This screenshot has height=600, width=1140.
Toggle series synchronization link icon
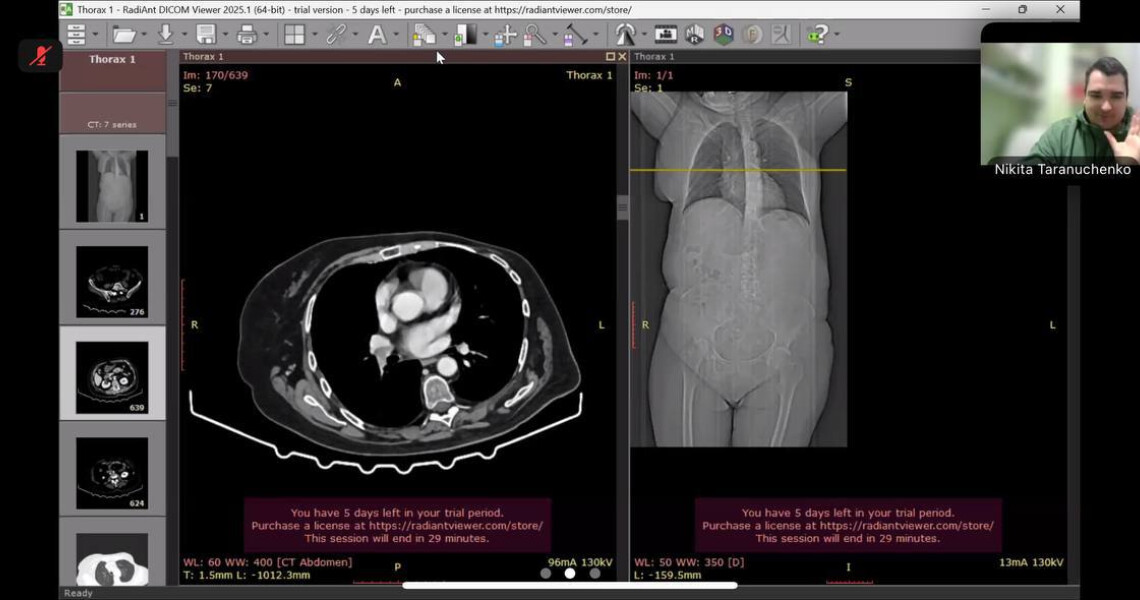pos(336,35)
